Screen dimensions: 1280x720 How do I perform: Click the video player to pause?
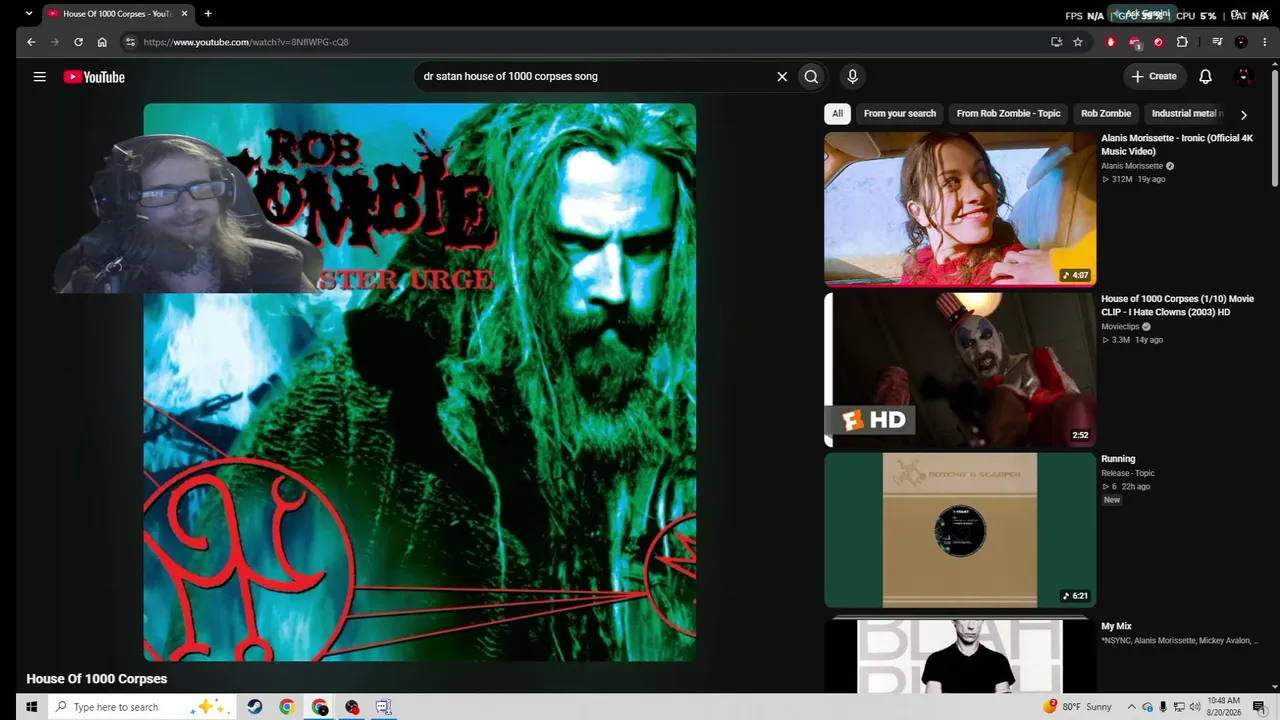pos(420,382)
